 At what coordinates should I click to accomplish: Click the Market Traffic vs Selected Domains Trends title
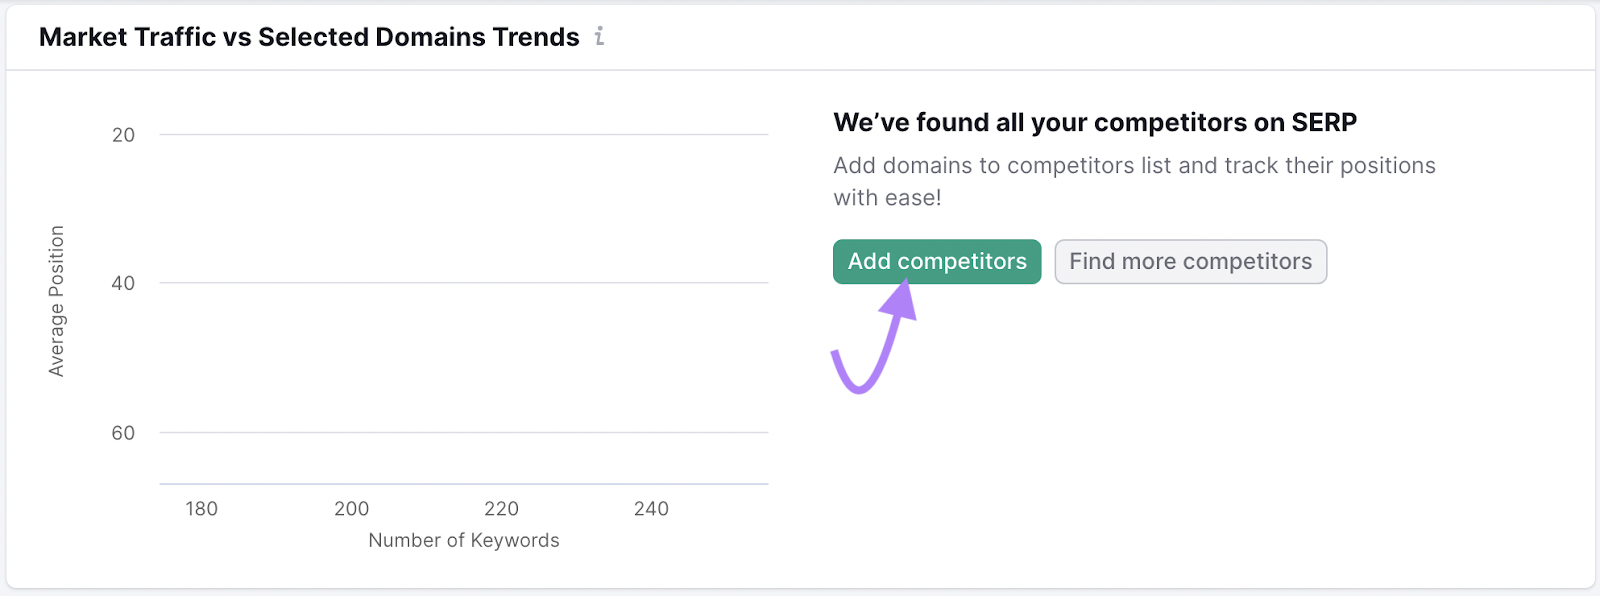click(x=309, y=37)
